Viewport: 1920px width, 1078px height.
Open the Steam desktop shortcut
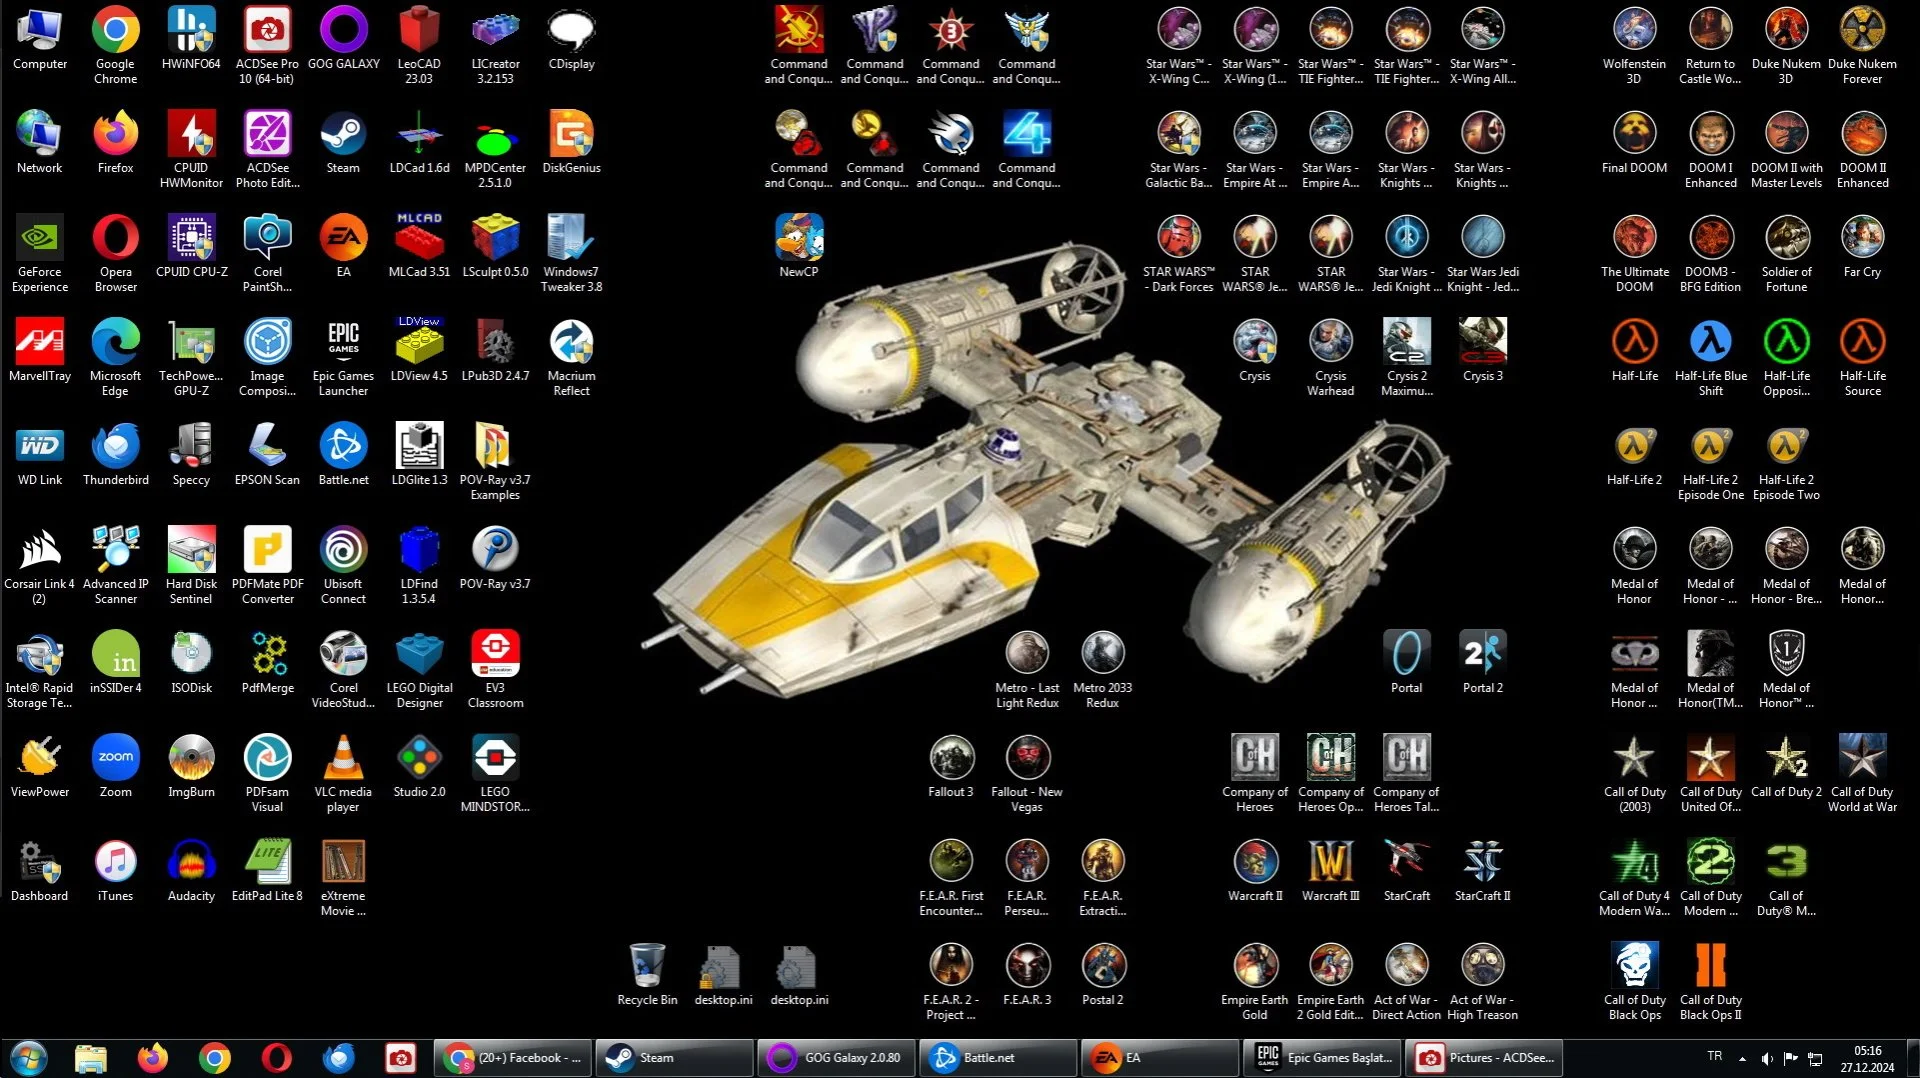click(x=343, y=142)
